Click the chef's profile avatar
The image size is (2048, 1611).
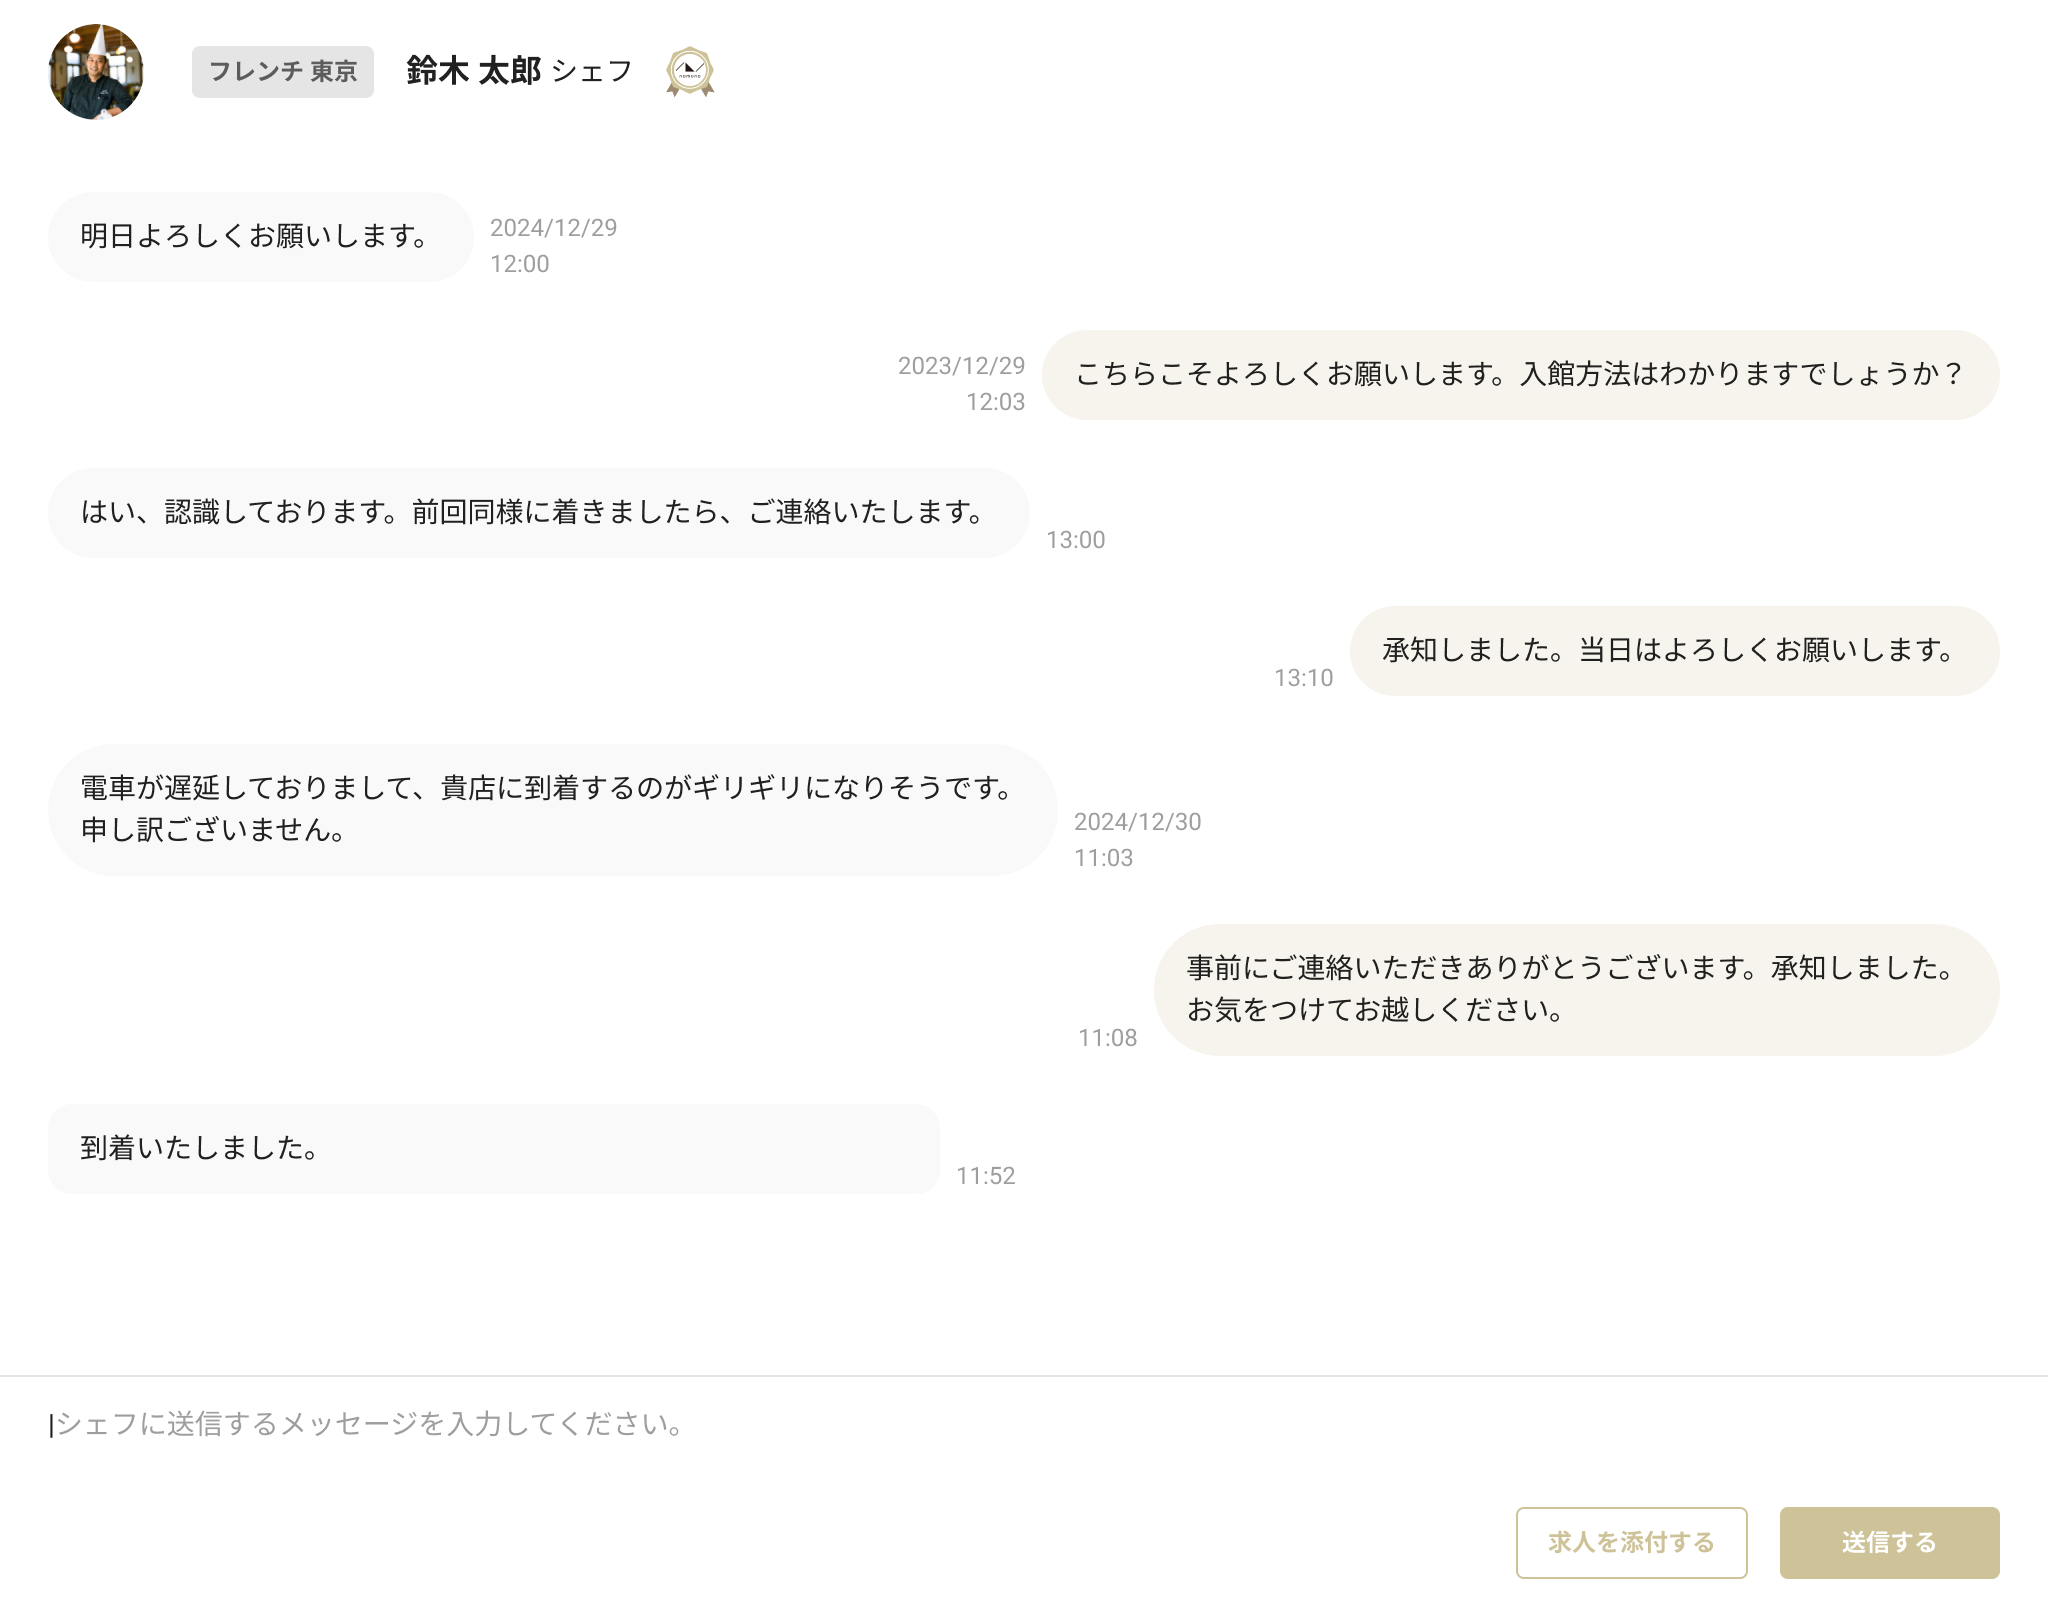[x=98, y=71]
